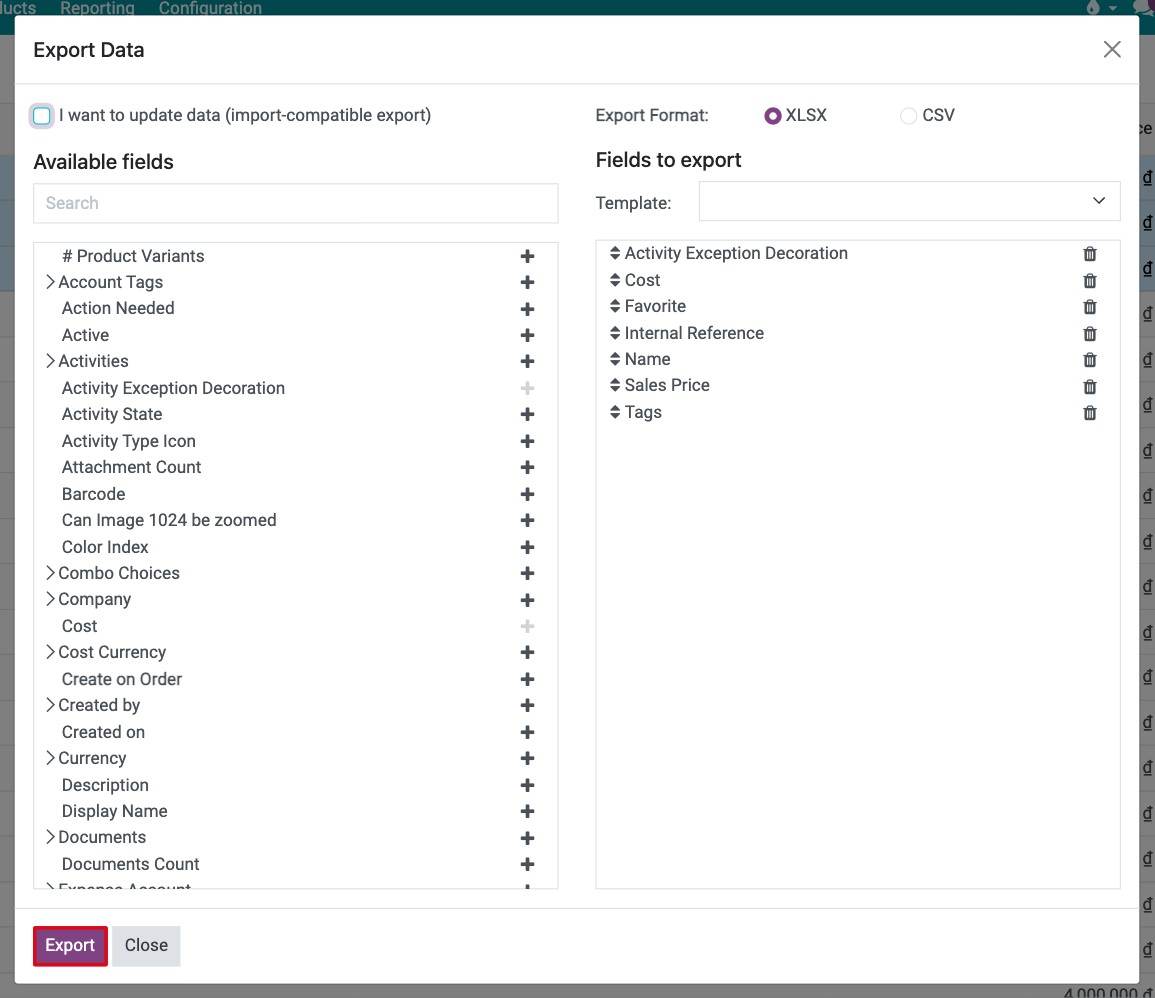Add 'Display Name' field with plus icon

click(527, 812)
